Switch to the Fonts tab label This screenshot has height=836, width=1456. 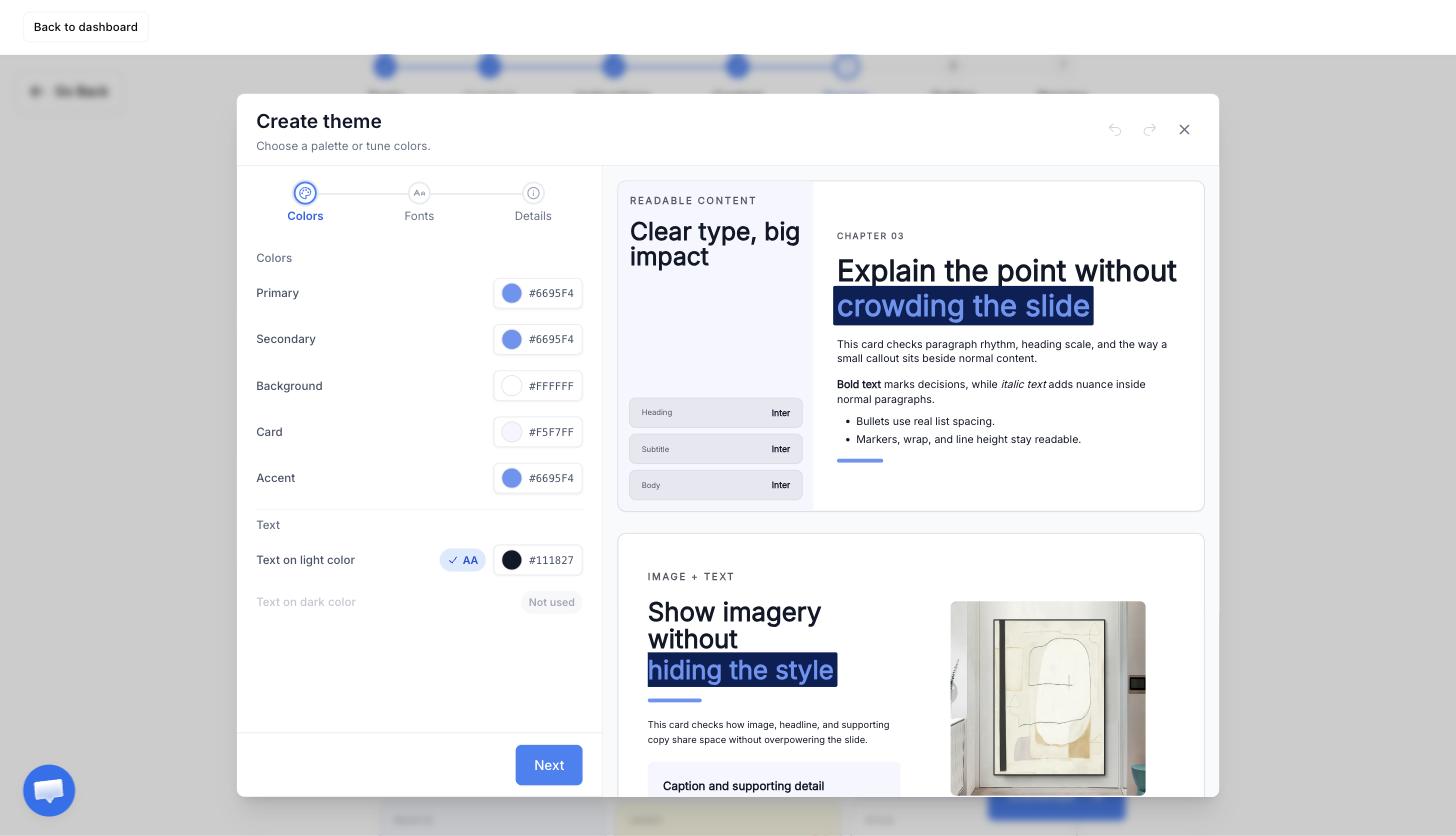pos(419,216)
